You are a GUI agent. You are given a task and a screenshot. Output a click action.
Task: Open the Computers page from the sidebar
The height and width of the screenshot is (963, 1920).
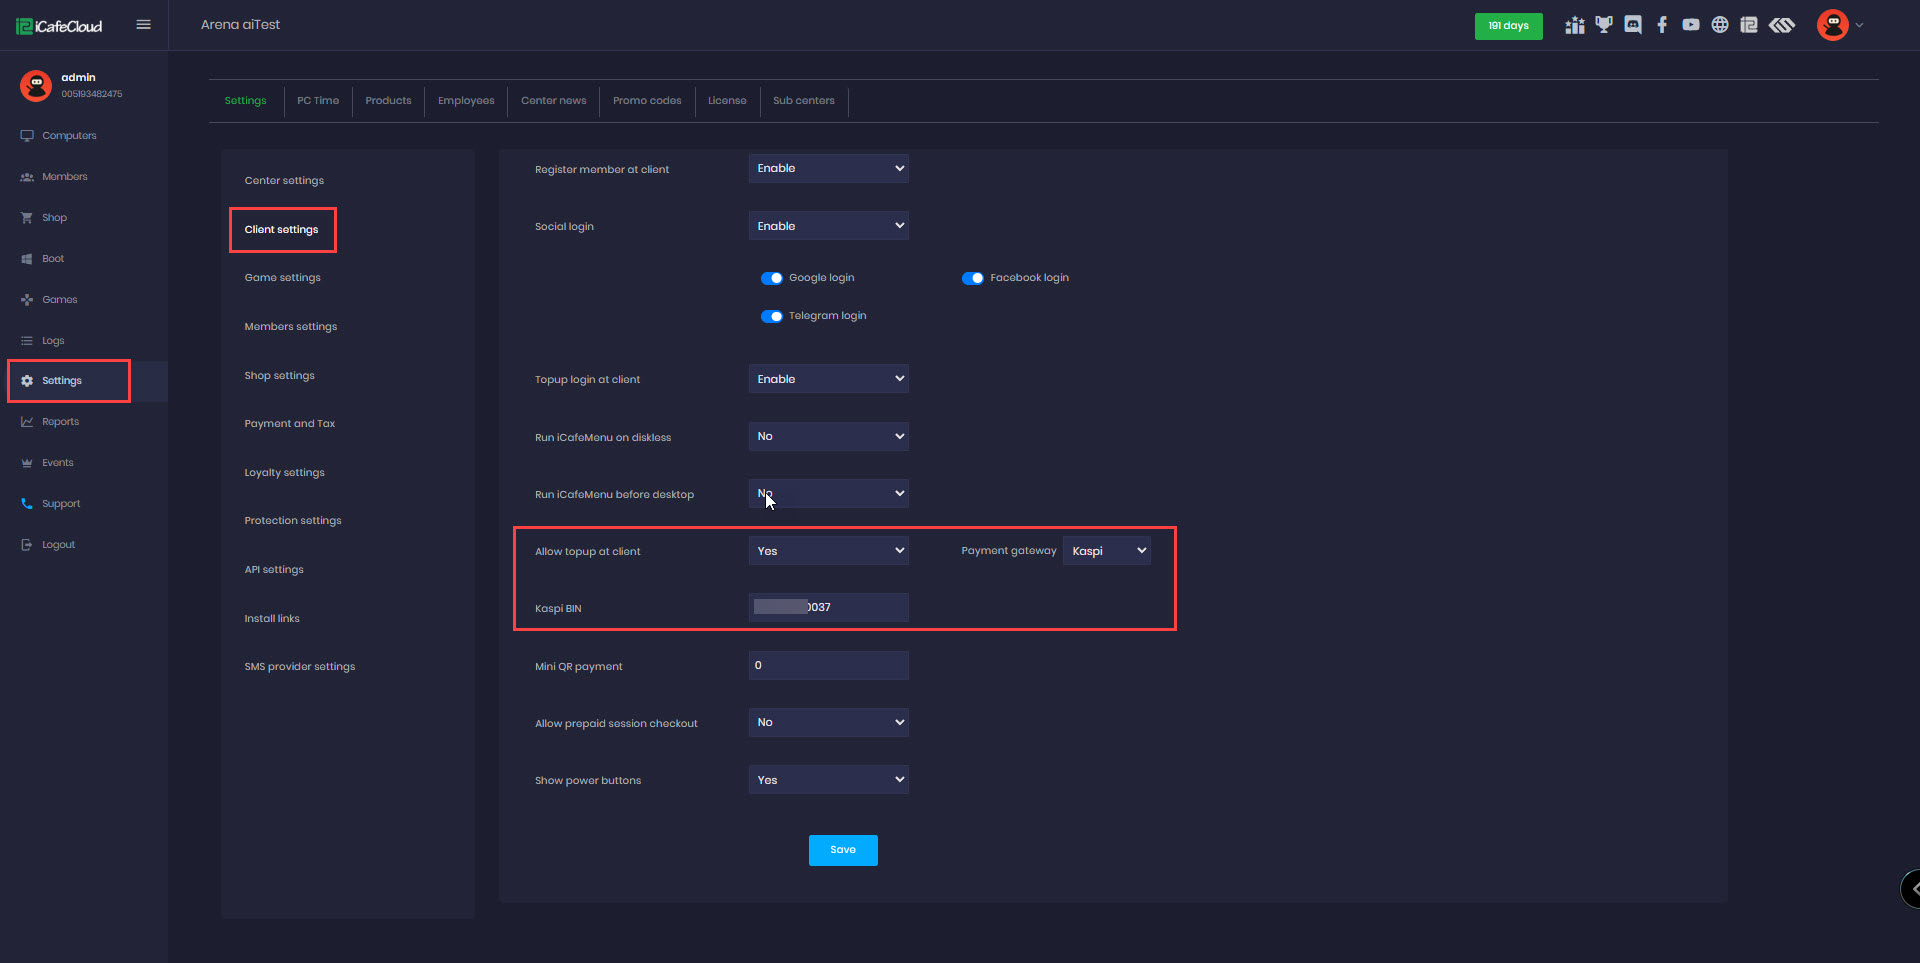tap(69, 136)
